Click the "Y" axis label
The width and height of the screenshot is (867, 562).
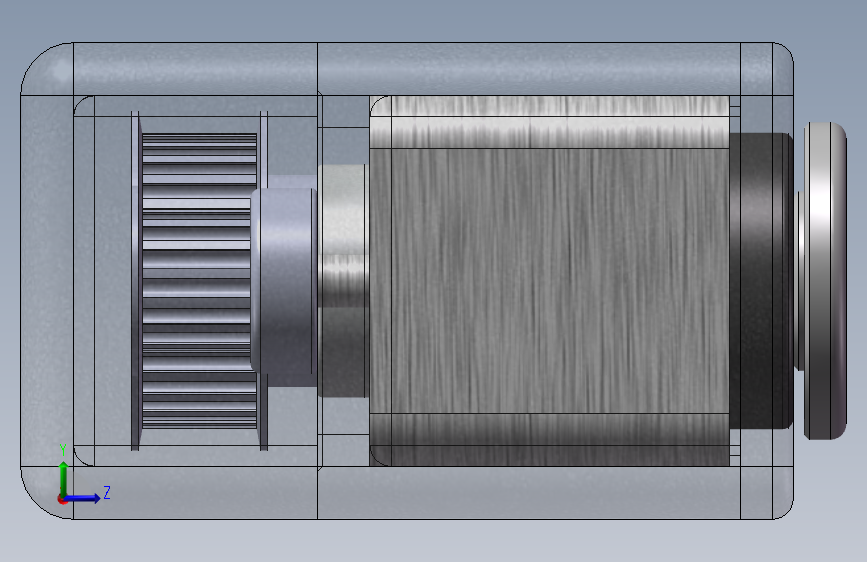63,450
